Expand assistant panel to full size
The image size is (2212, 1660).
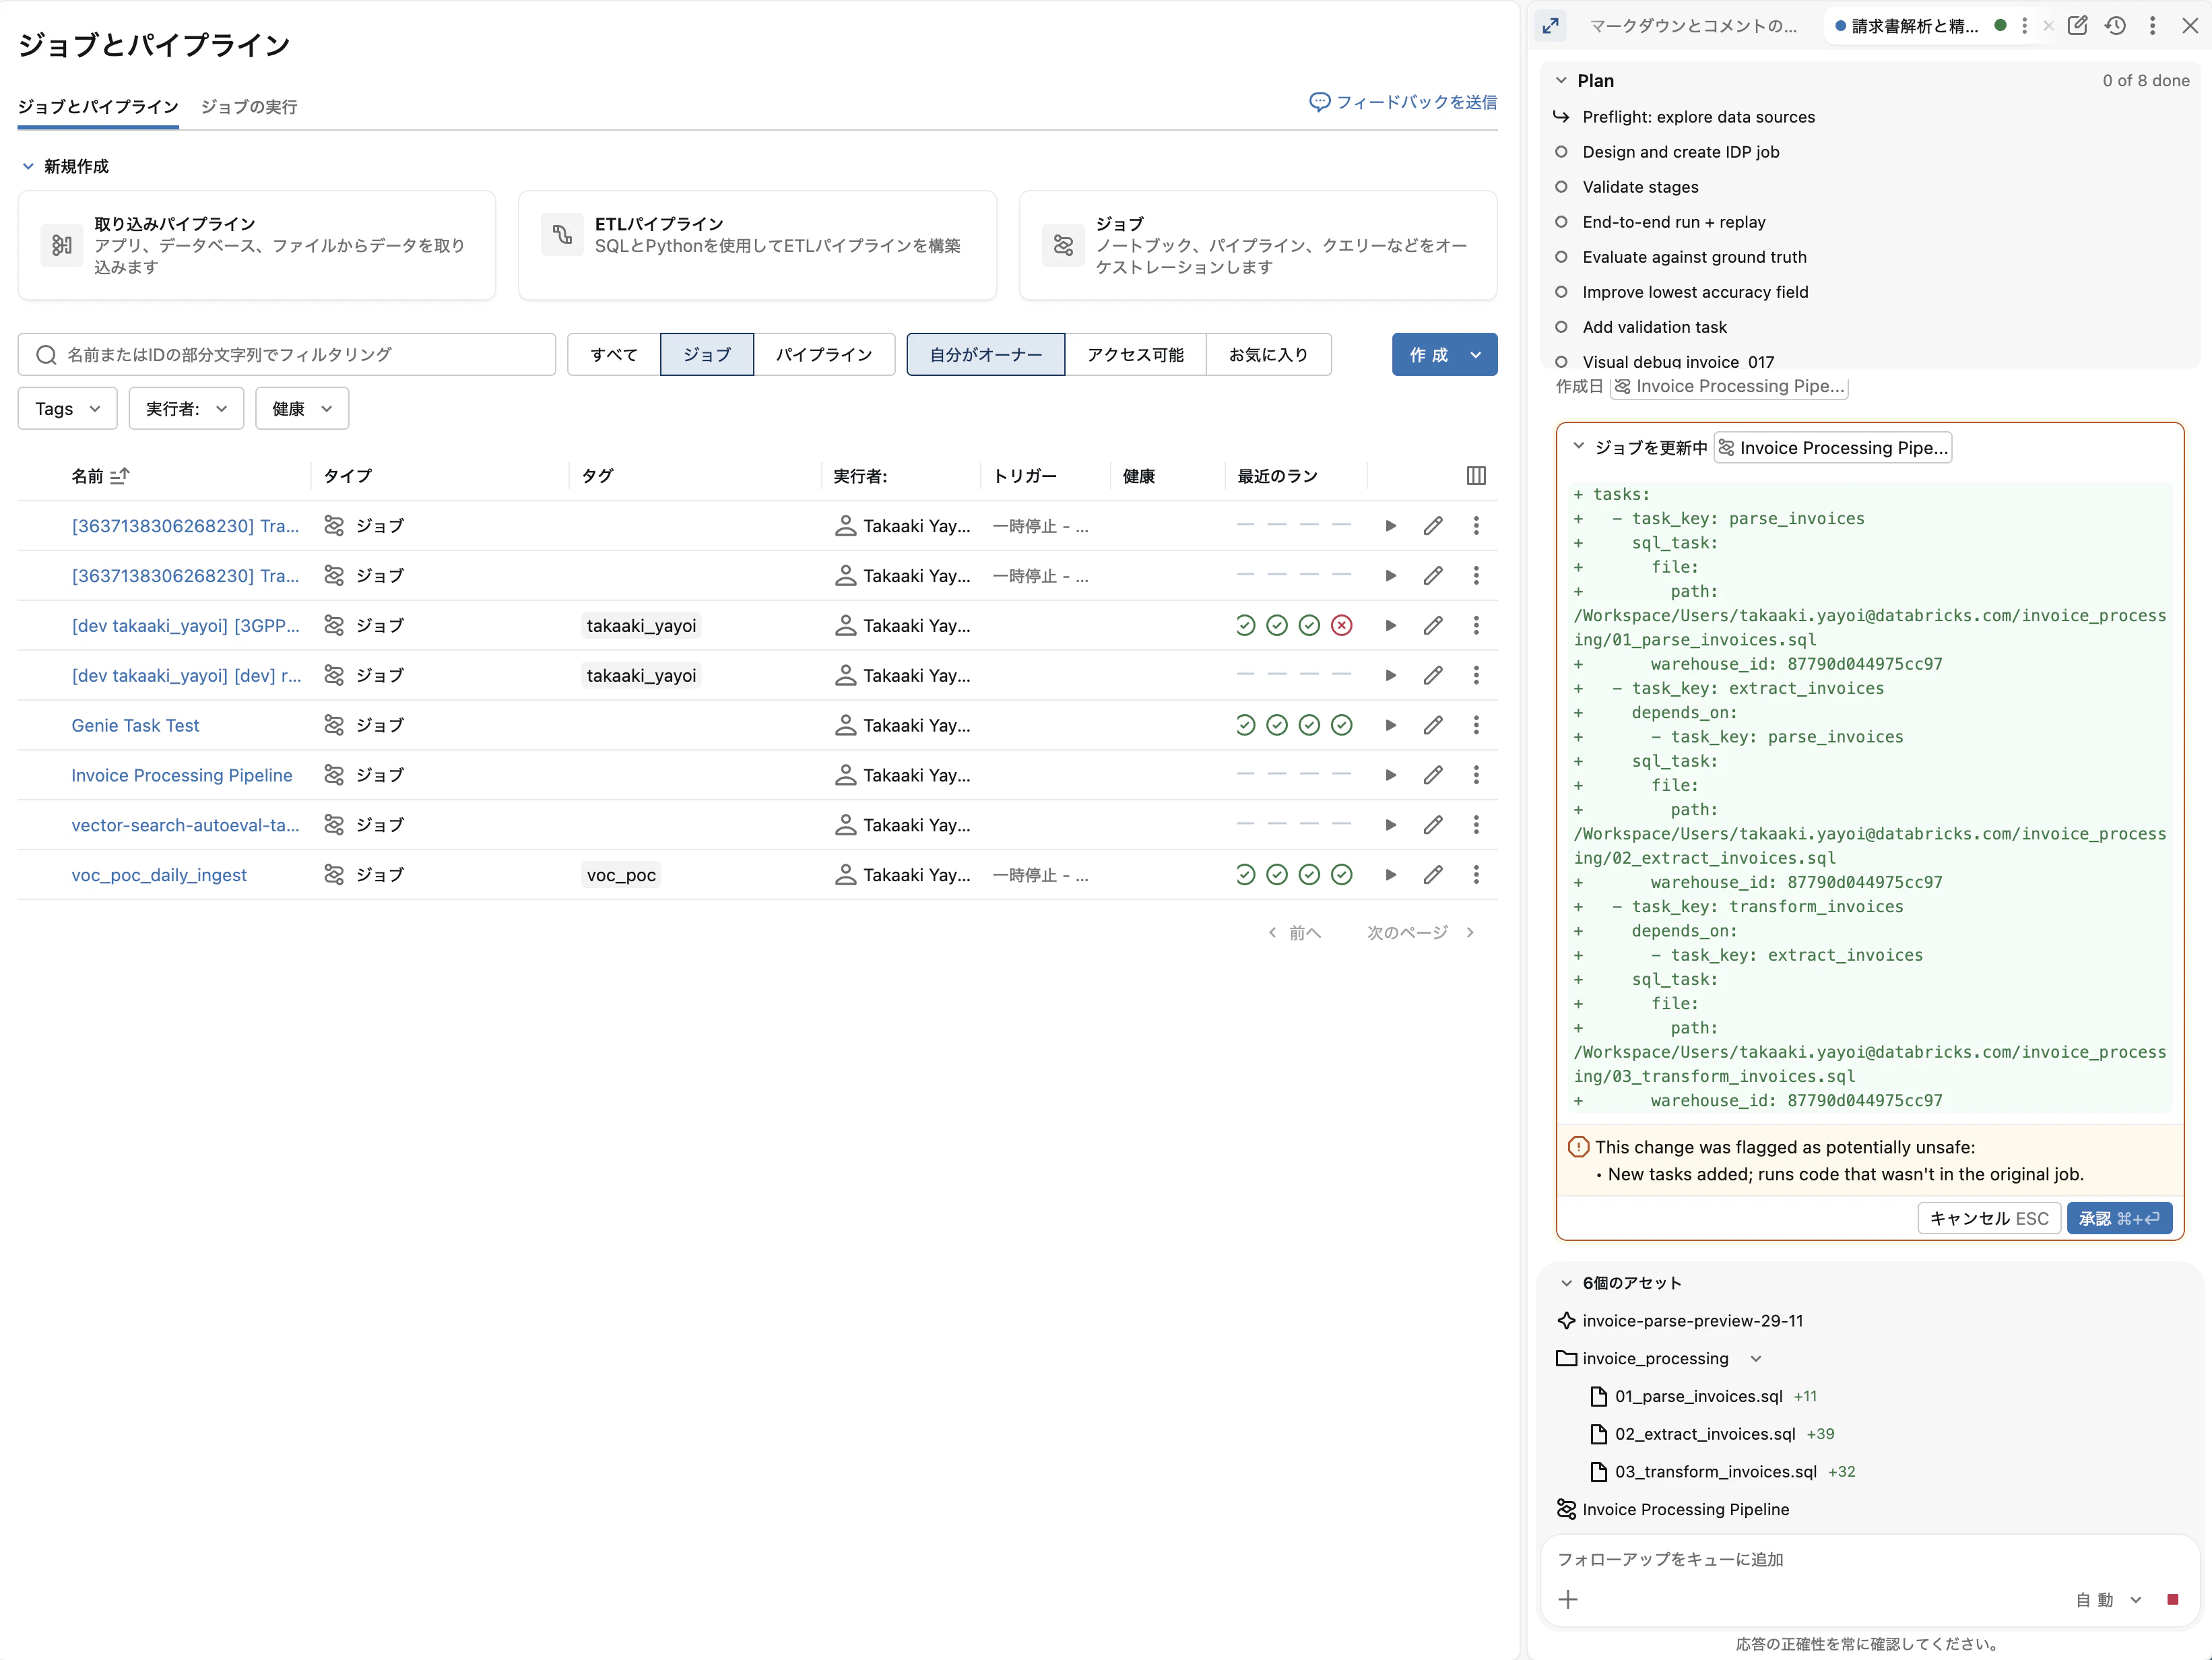[x=1551, y=26]
